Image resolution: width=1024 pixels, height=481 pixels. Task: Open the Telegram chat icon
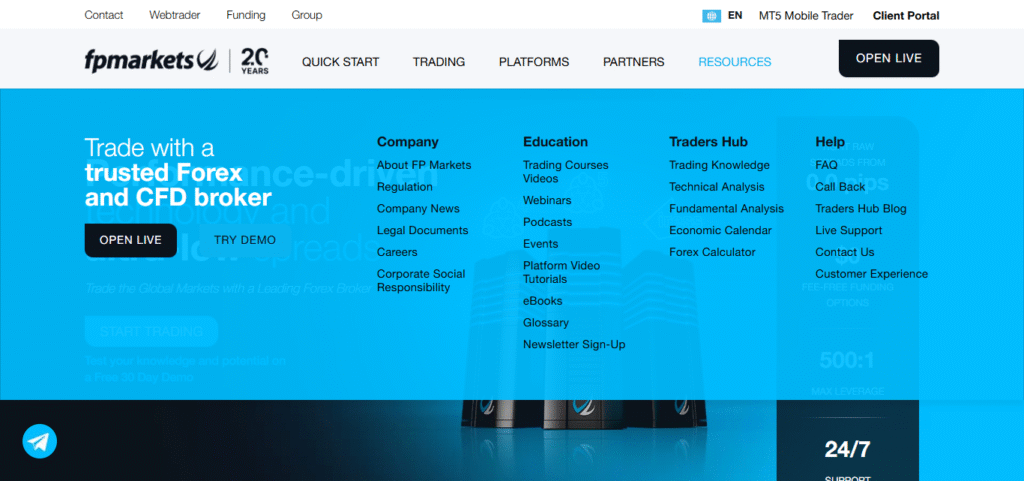tap(40, 441)
